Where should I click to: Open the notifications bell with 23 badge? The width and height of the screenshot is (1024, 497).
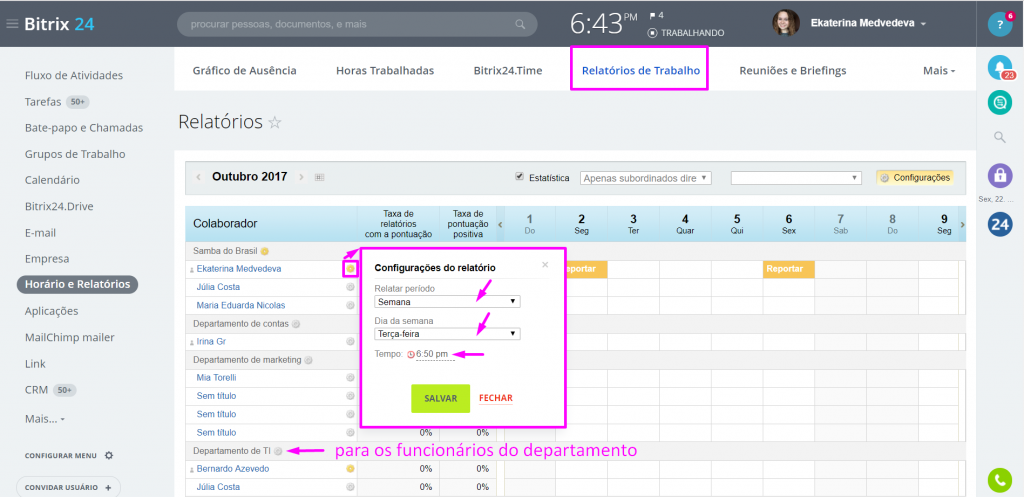click(x=999, y=67)
